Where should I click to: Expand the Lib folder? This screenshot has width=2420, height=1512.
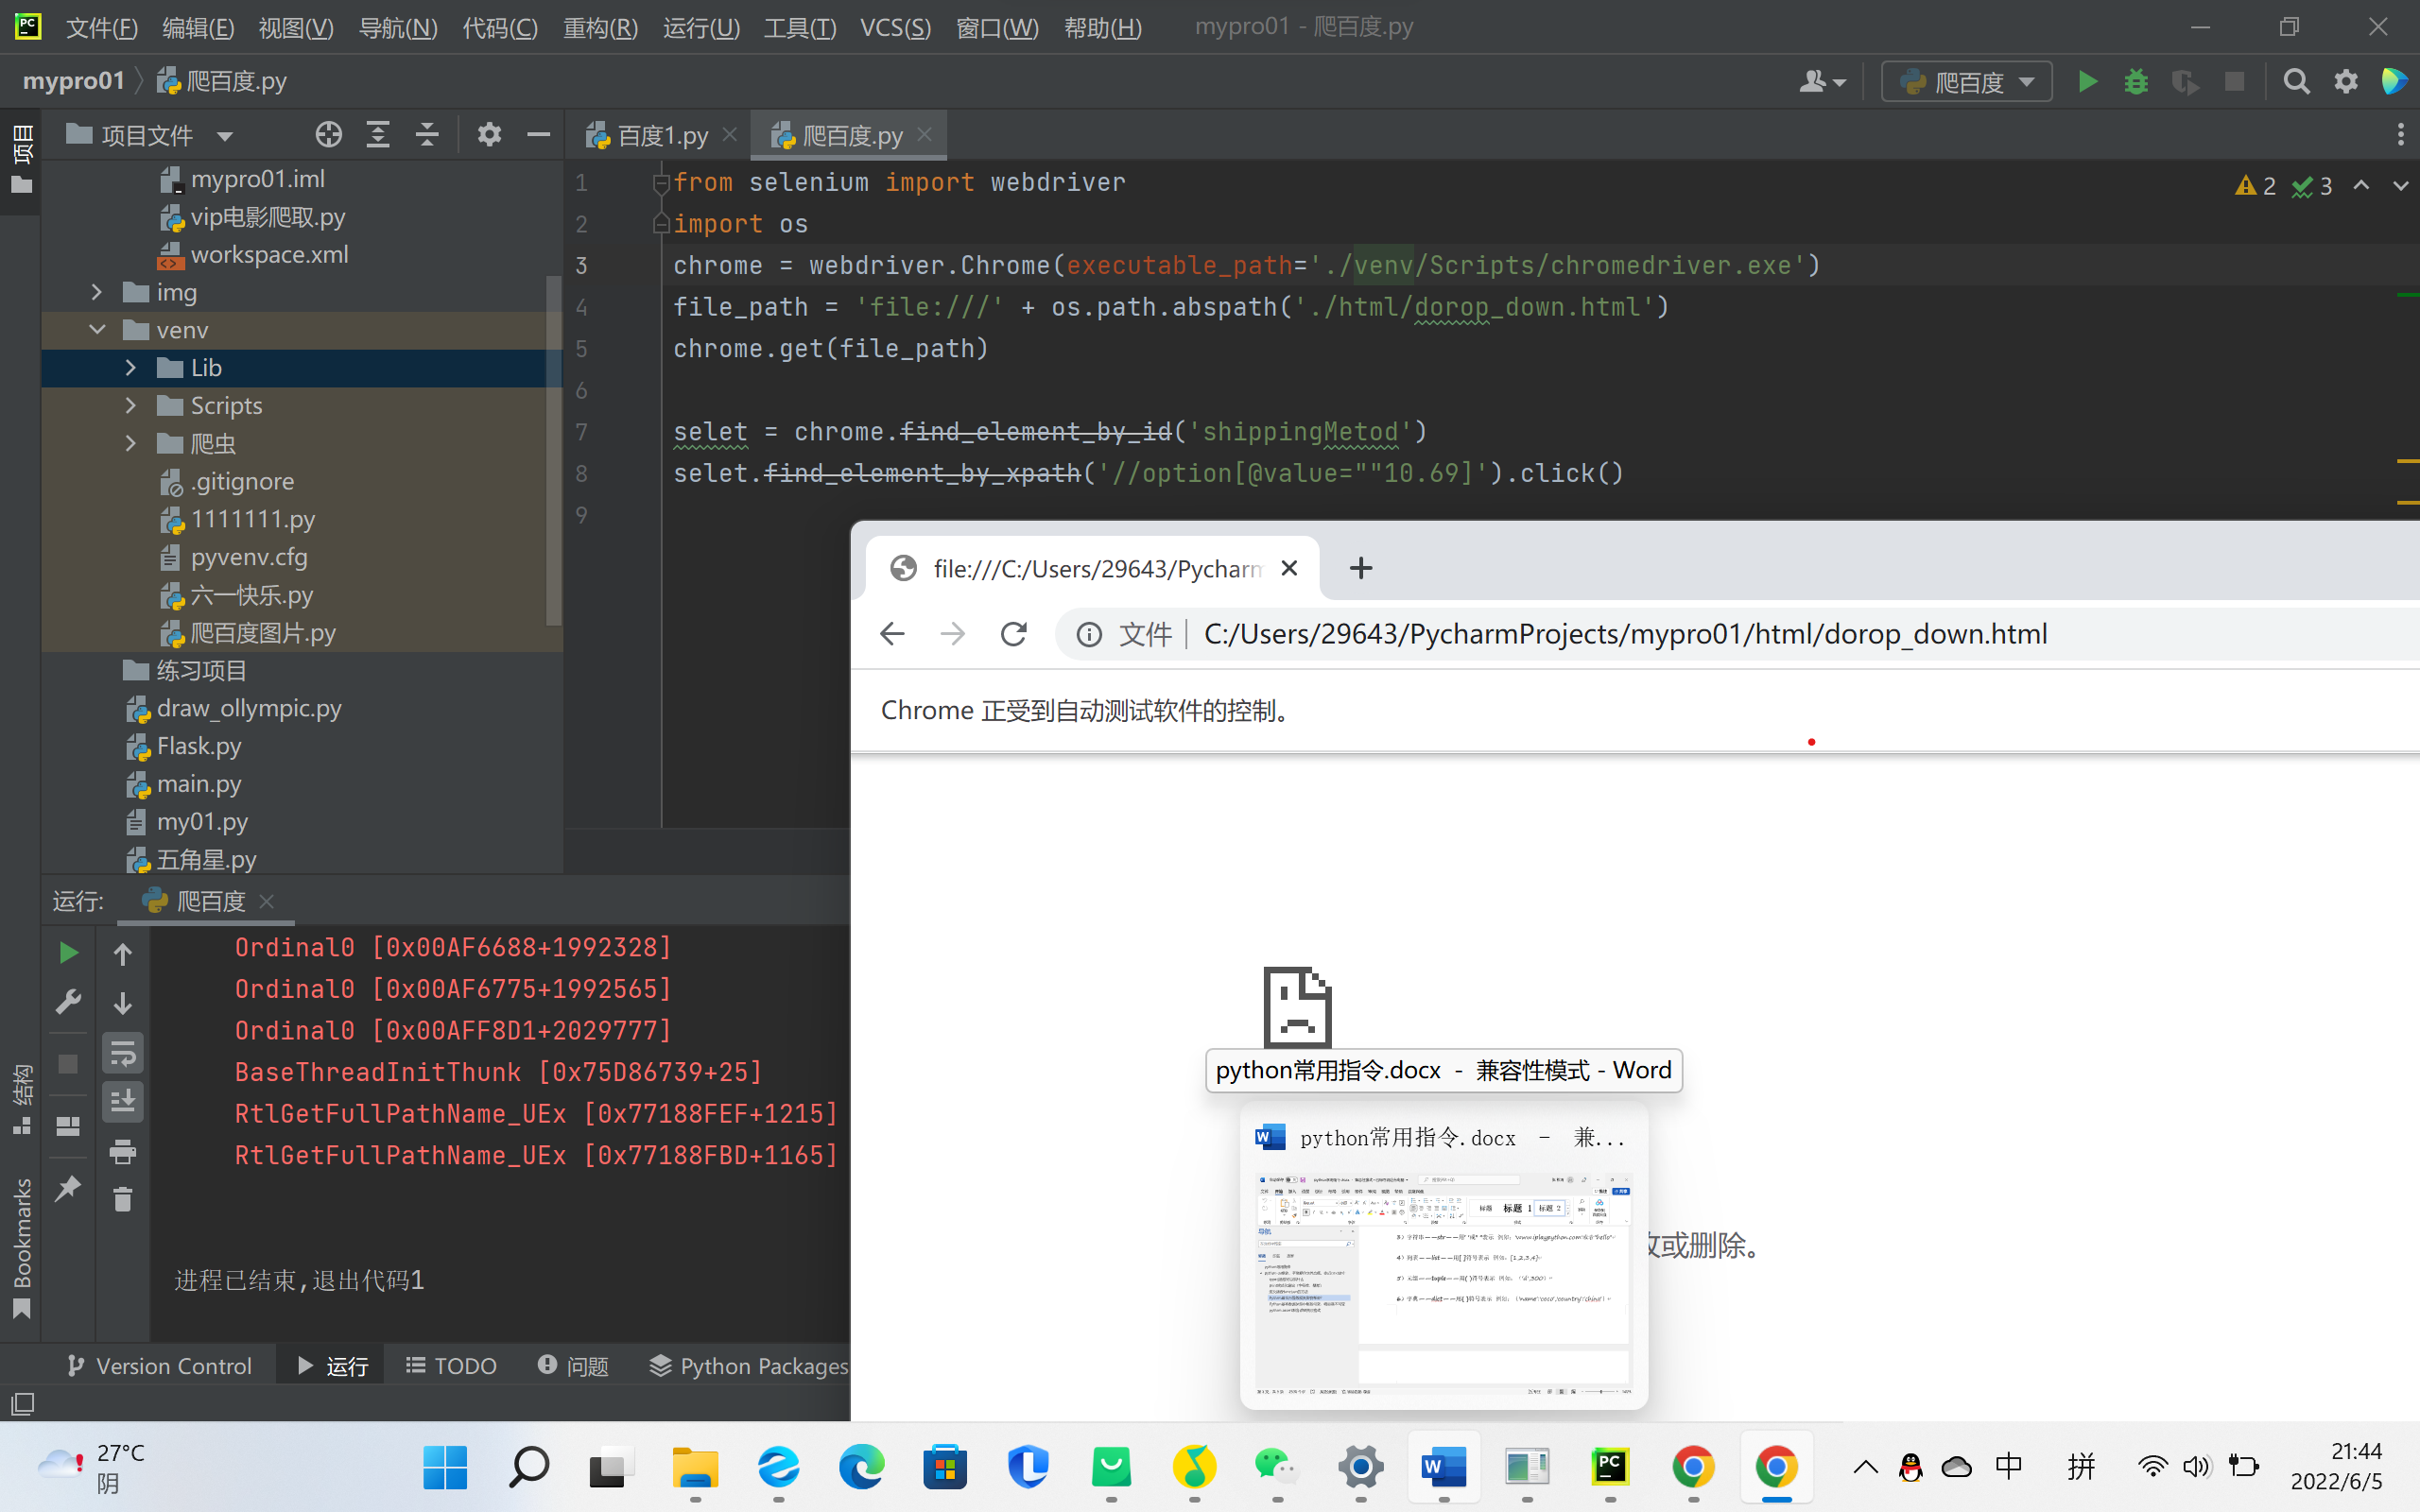tap(130, 368)
